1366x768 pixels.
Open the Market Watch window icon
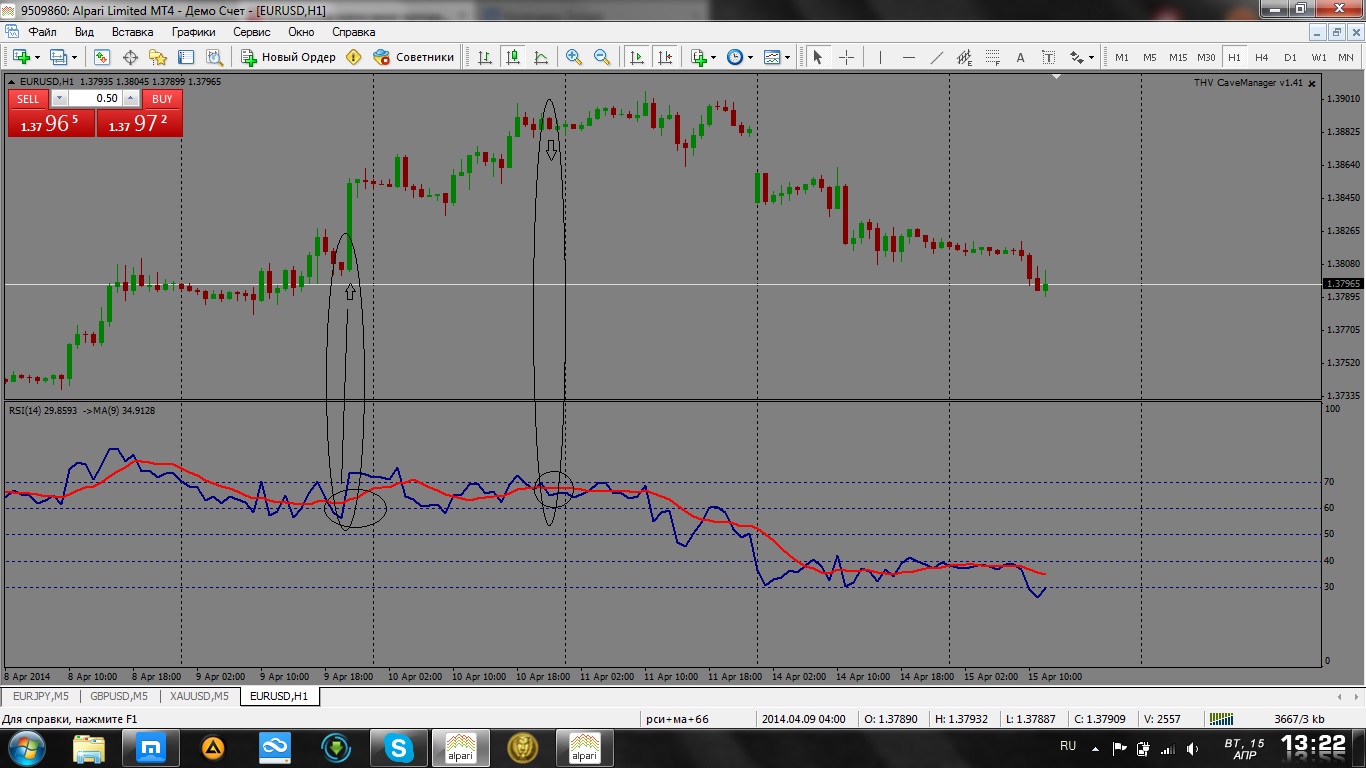(102, 57)
